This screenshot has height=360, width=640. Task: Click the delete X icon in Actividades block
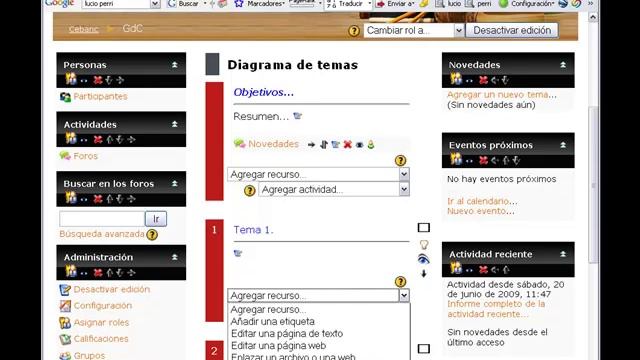pyautogui.click(x=98, y=140)
